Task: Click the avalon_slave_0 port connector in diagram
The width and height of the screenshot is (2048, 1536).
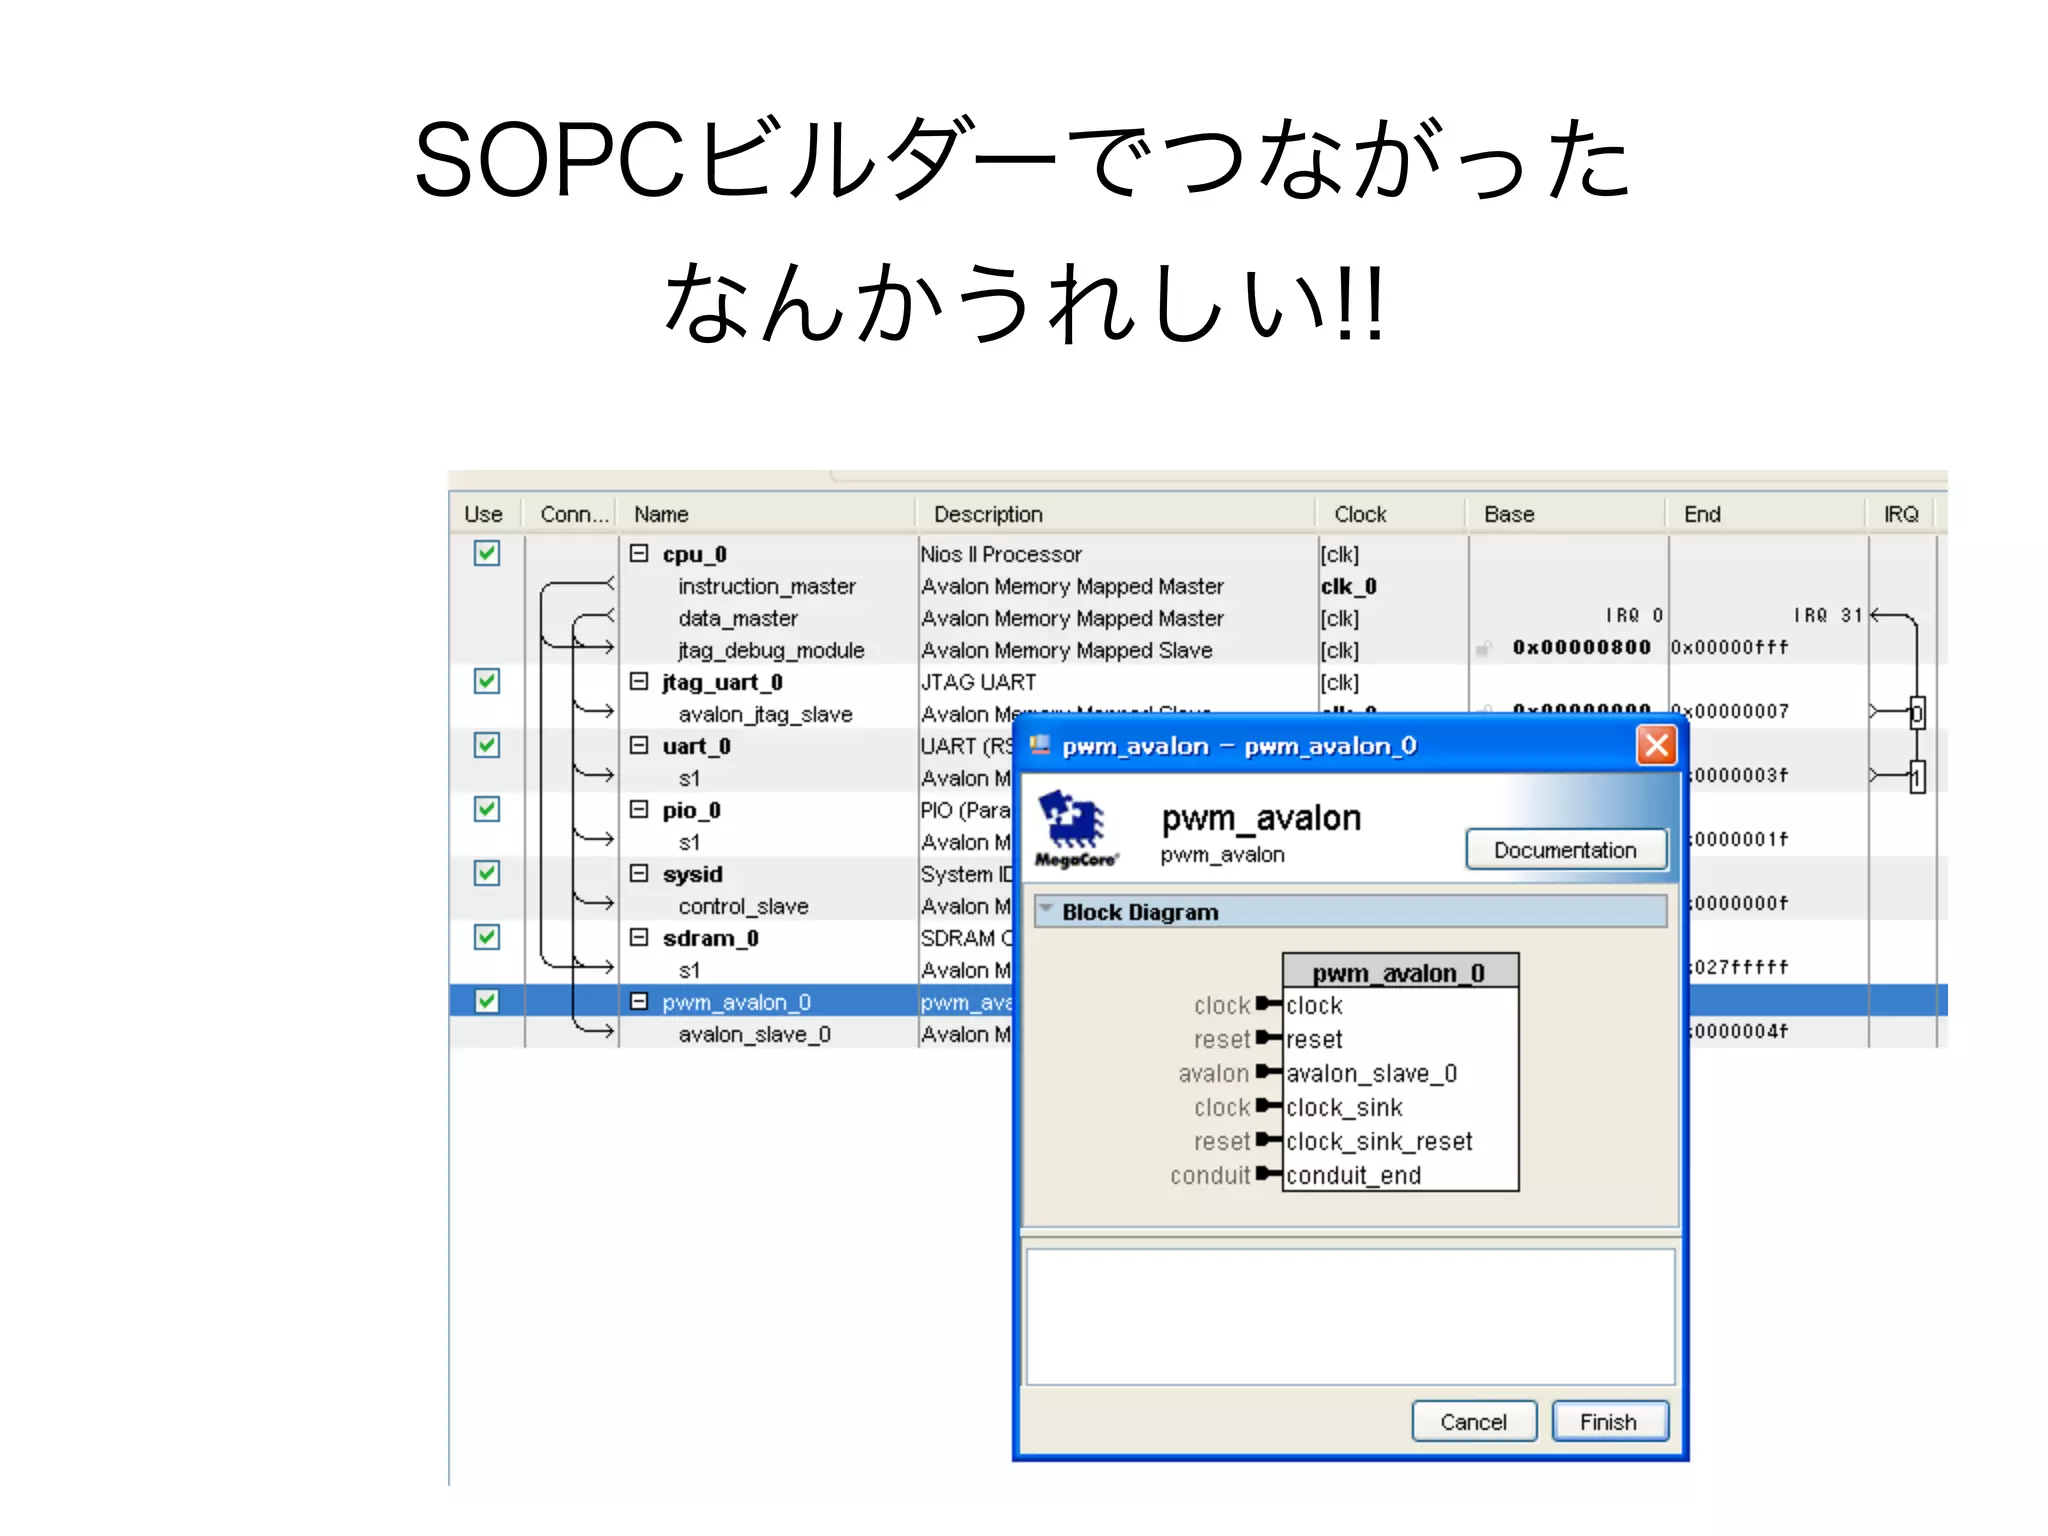Action: point(1269,1072)
